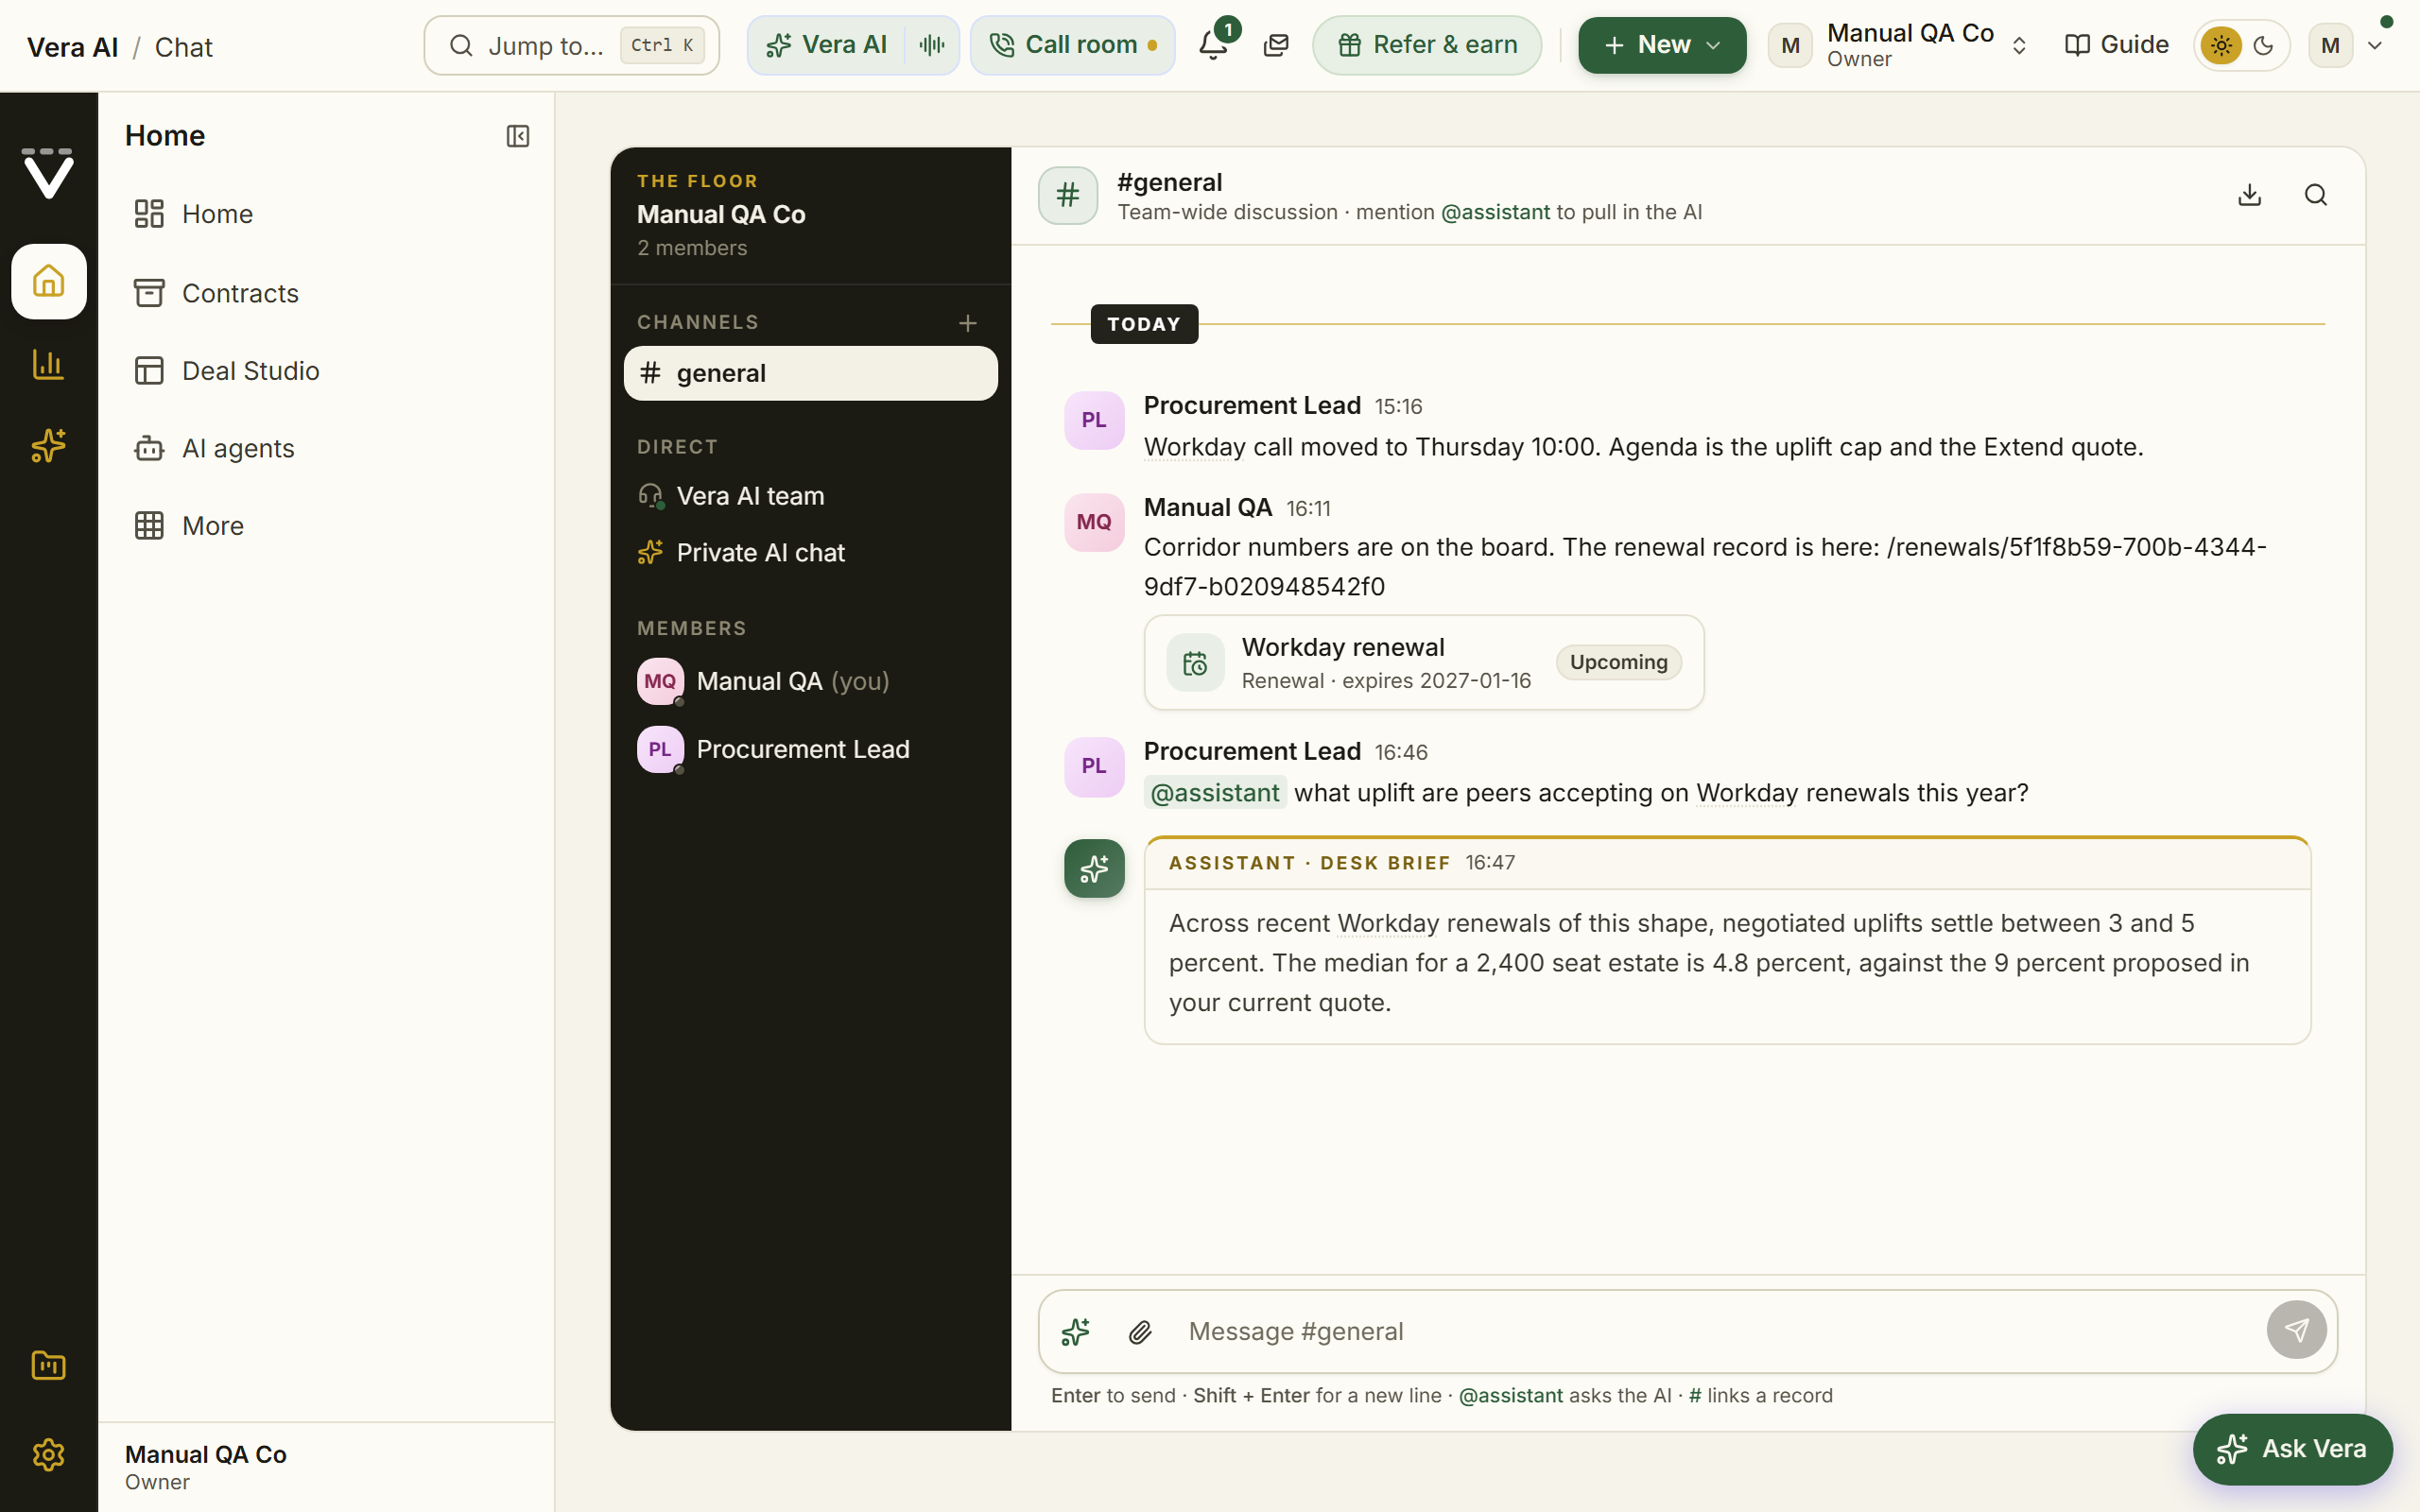Image resolution: width=2420 pixels, height=1512 pixels.
Task: Click the Manual QA message avatar at 16:11
Action: pos(1094,522)
